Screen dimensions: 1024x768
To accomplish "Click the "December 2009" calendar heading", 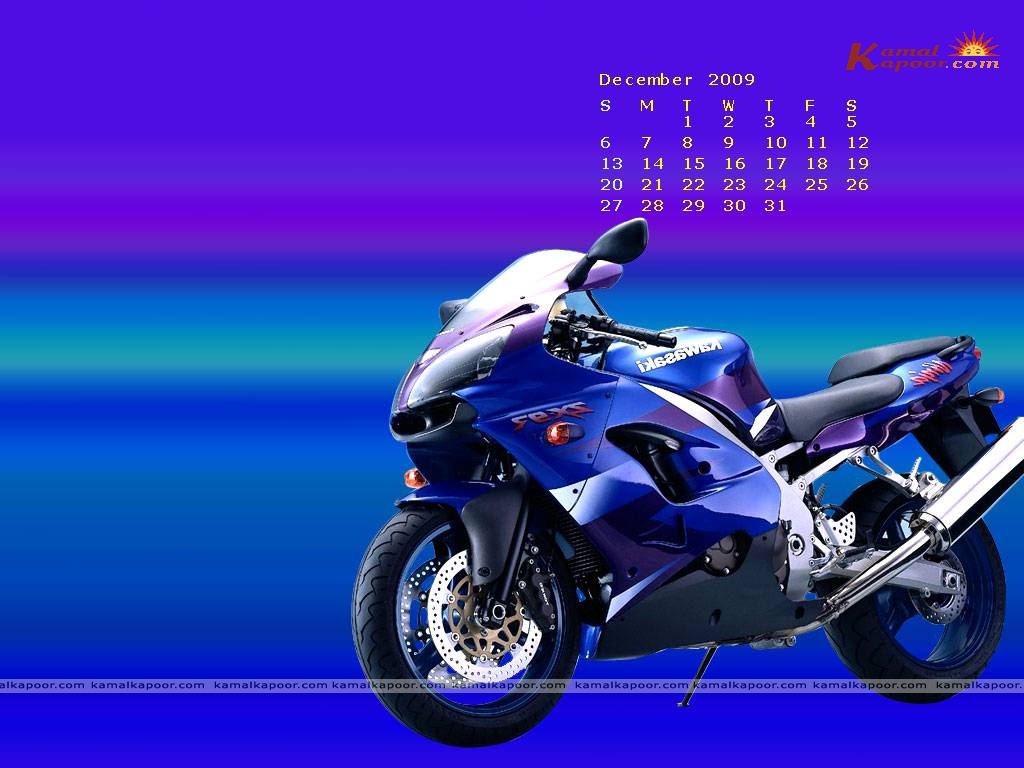I will pyautogui.click(x=677, y=80).
